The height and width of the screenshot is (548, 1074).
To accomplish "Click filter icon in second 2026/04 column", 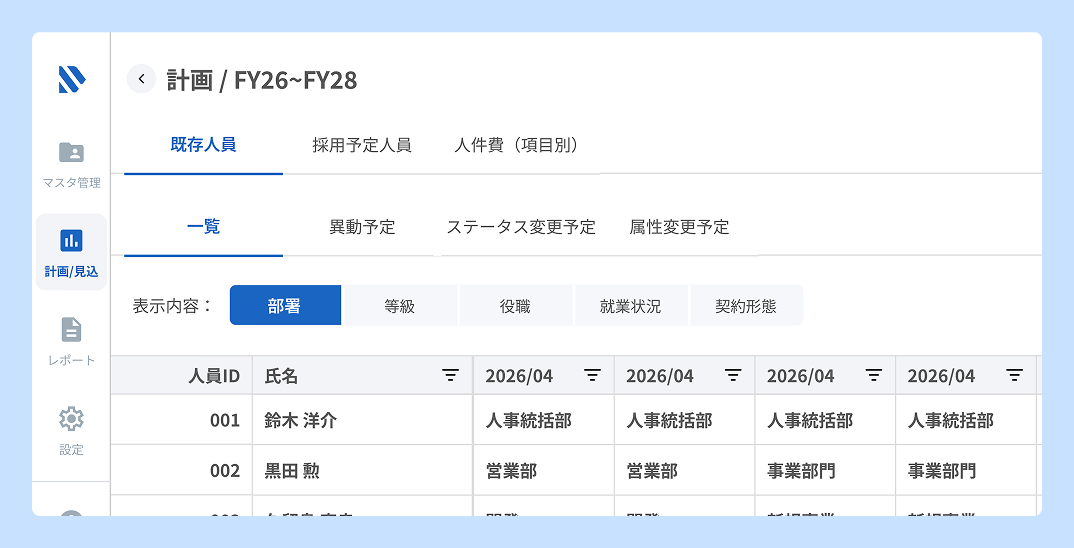I will tap(734, 375).
